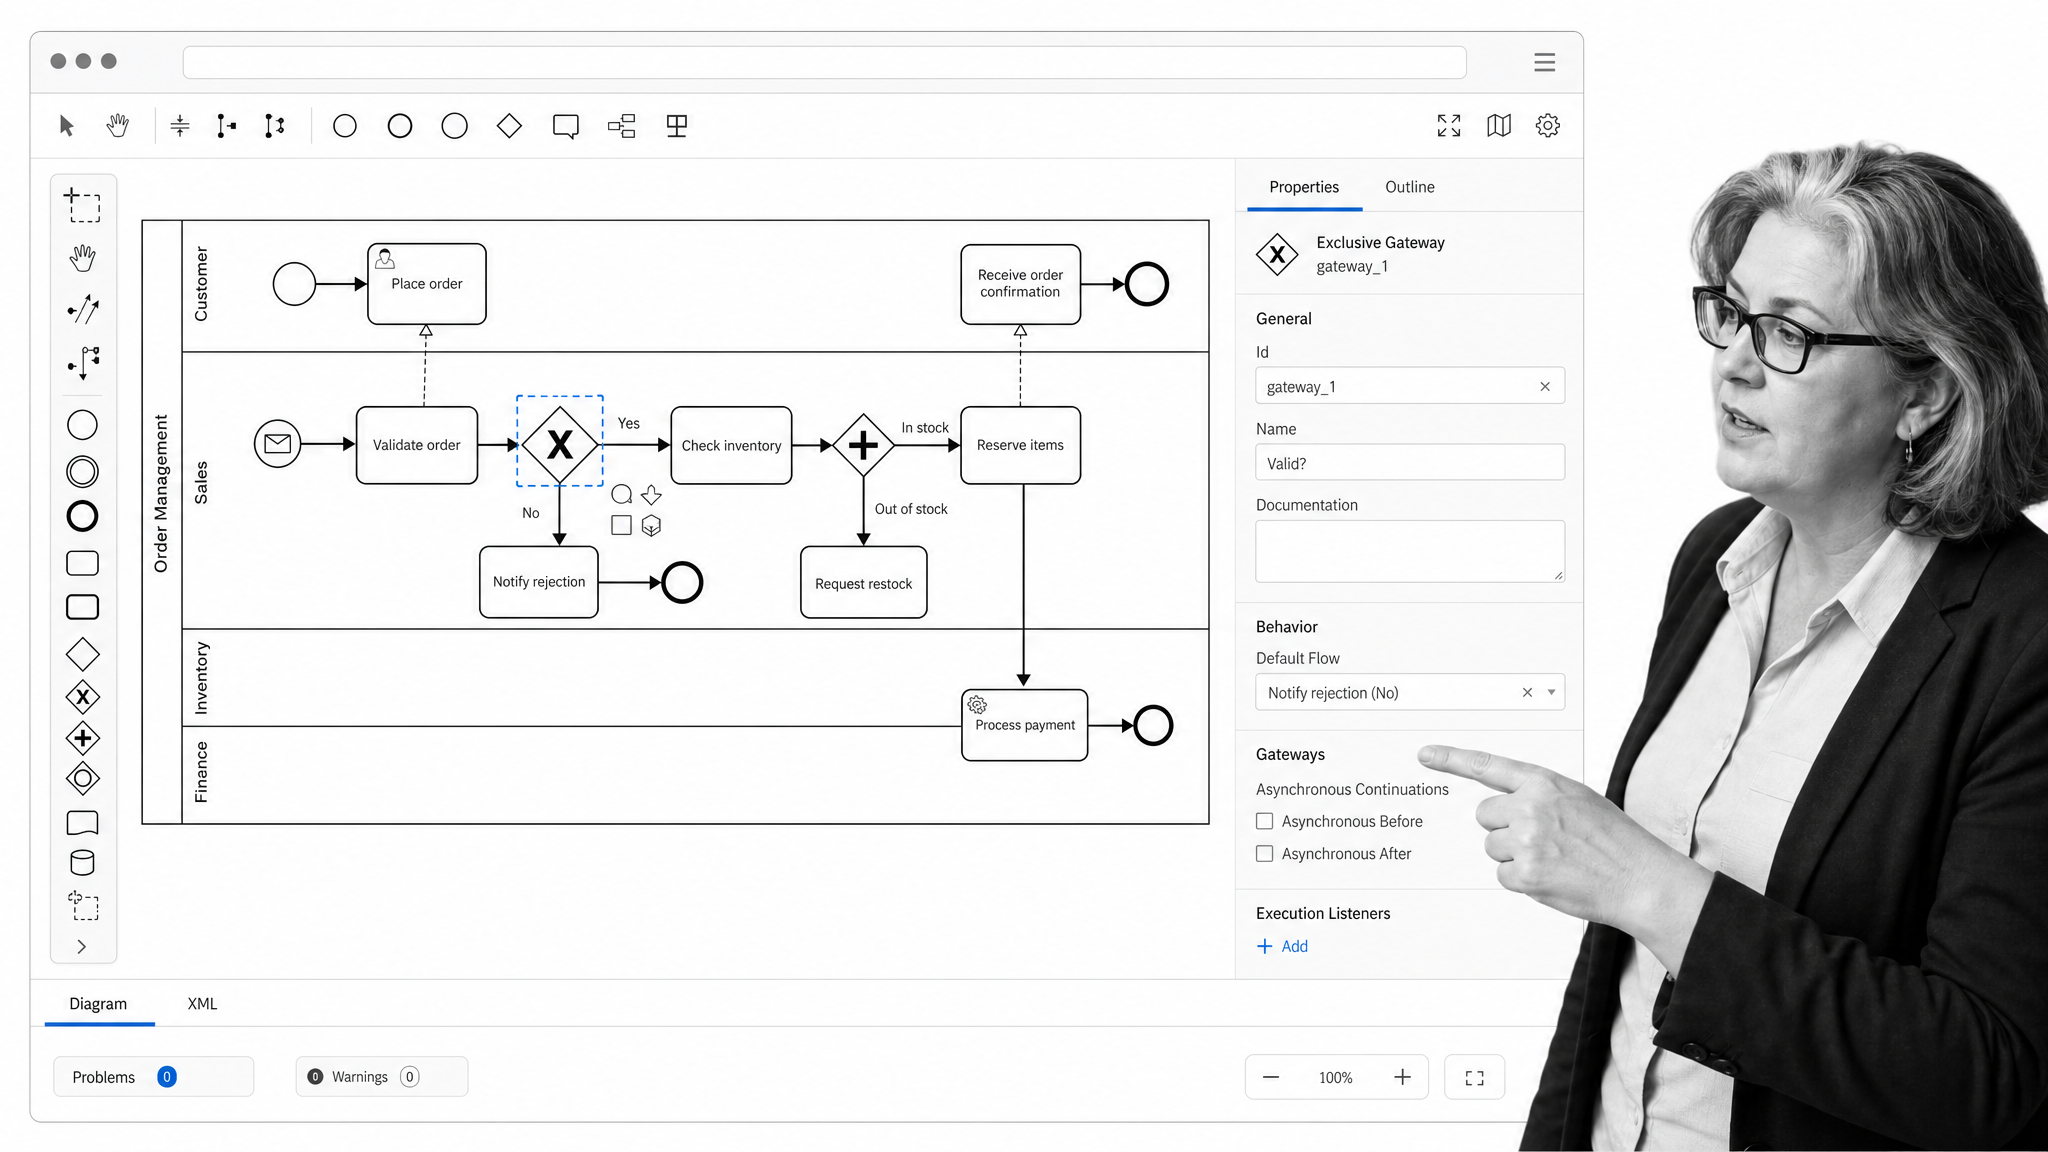Toggle the minimap icon in top toolbar
The width and height of the screenshot is (2048, 1152).
point(1499,126)
